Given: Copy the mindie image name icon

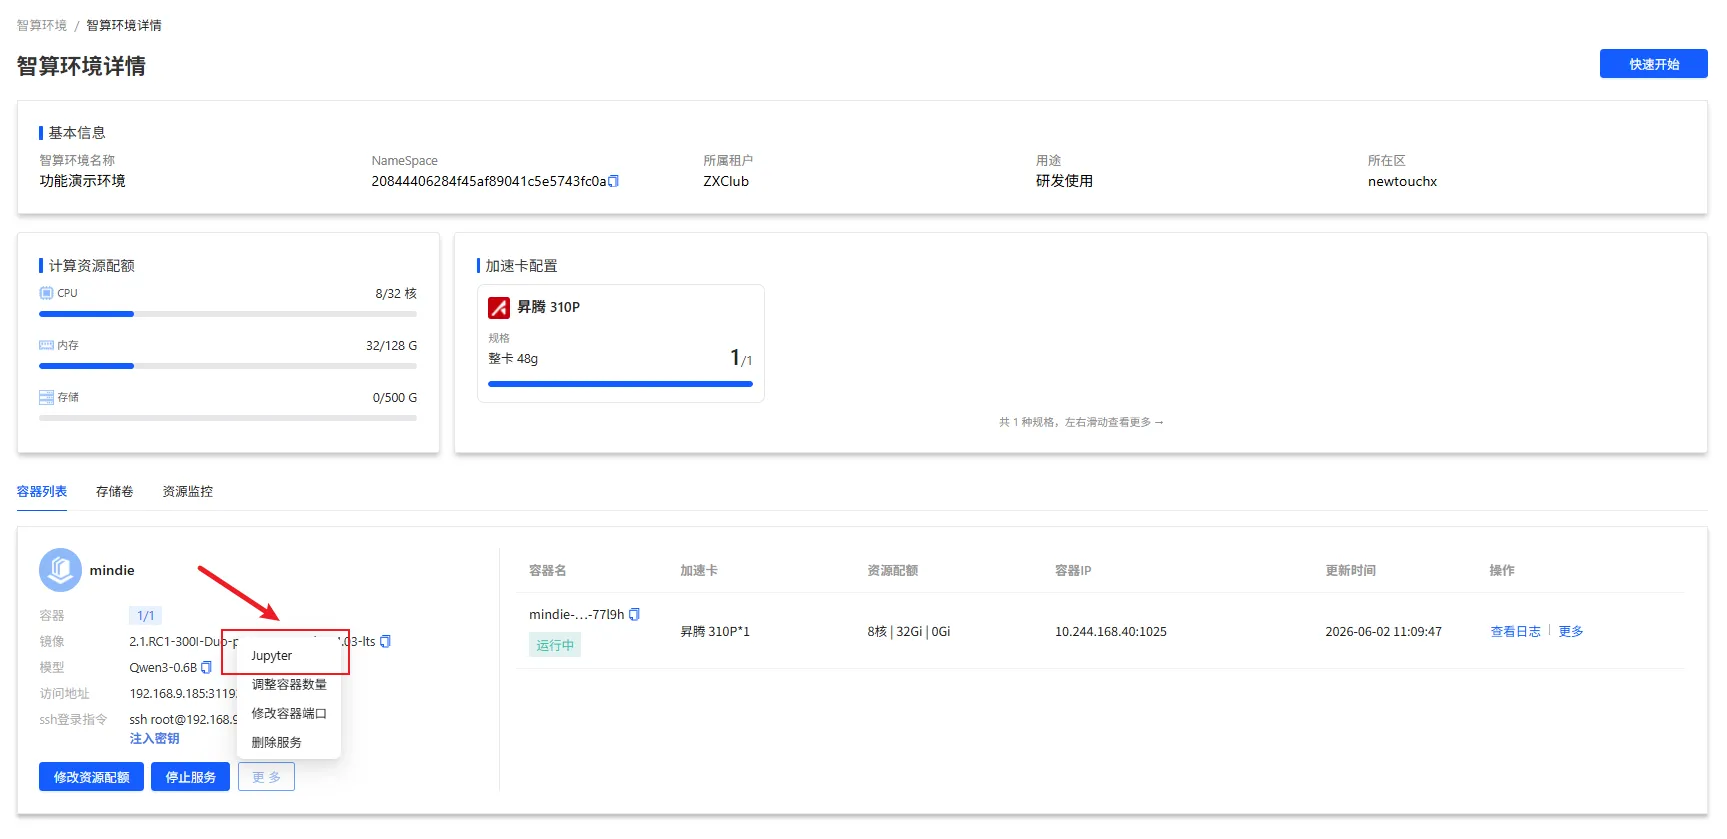Looking at the screenshot, I should click(x=386, y=641).
